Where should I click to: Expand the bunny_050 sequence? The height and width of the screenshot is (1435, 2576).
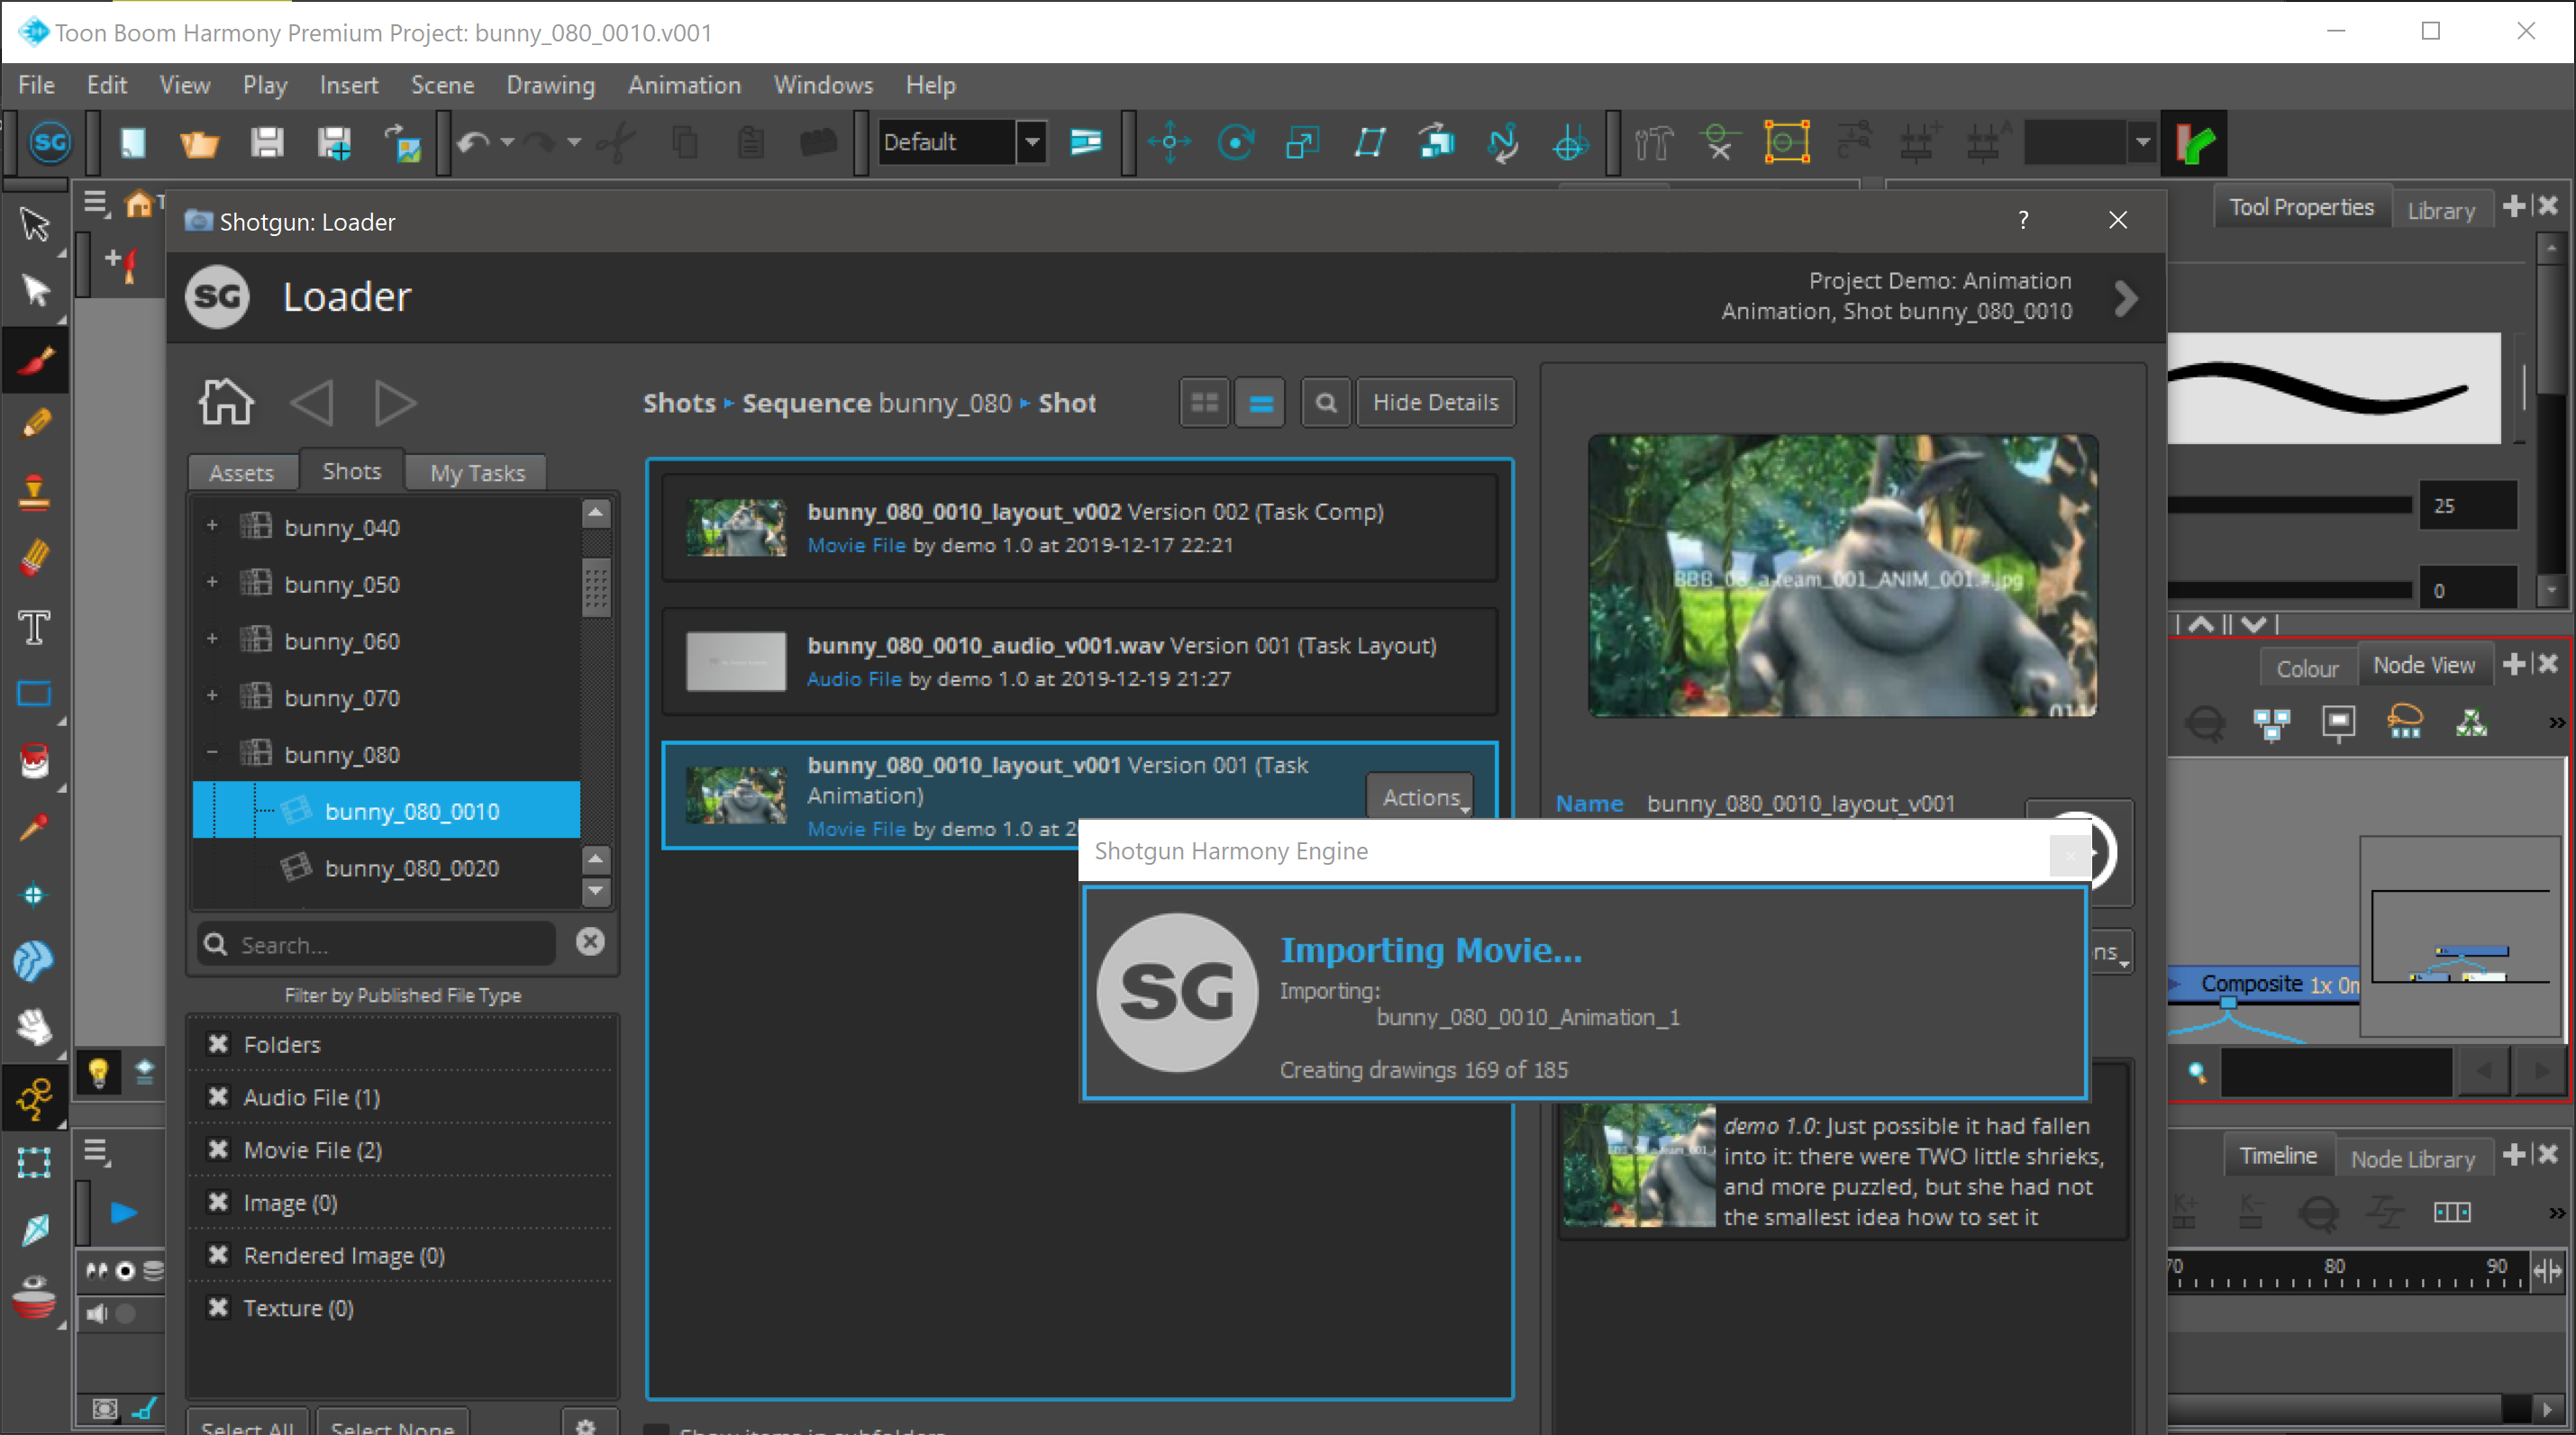212,583
